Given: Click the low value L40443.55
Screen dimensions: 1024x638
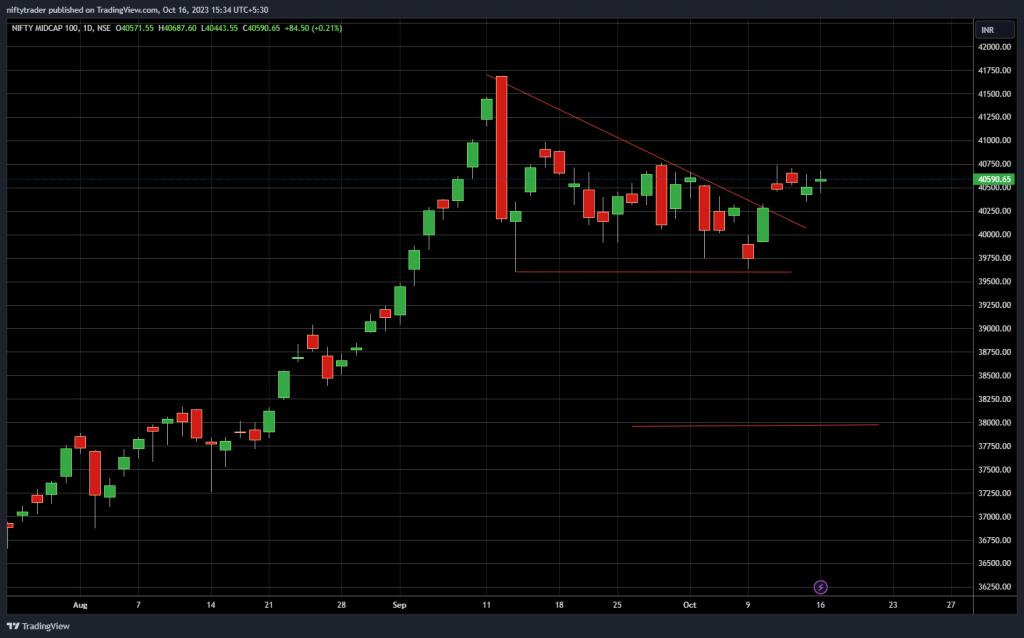Looking at the screenshot, I should (219, 28).
